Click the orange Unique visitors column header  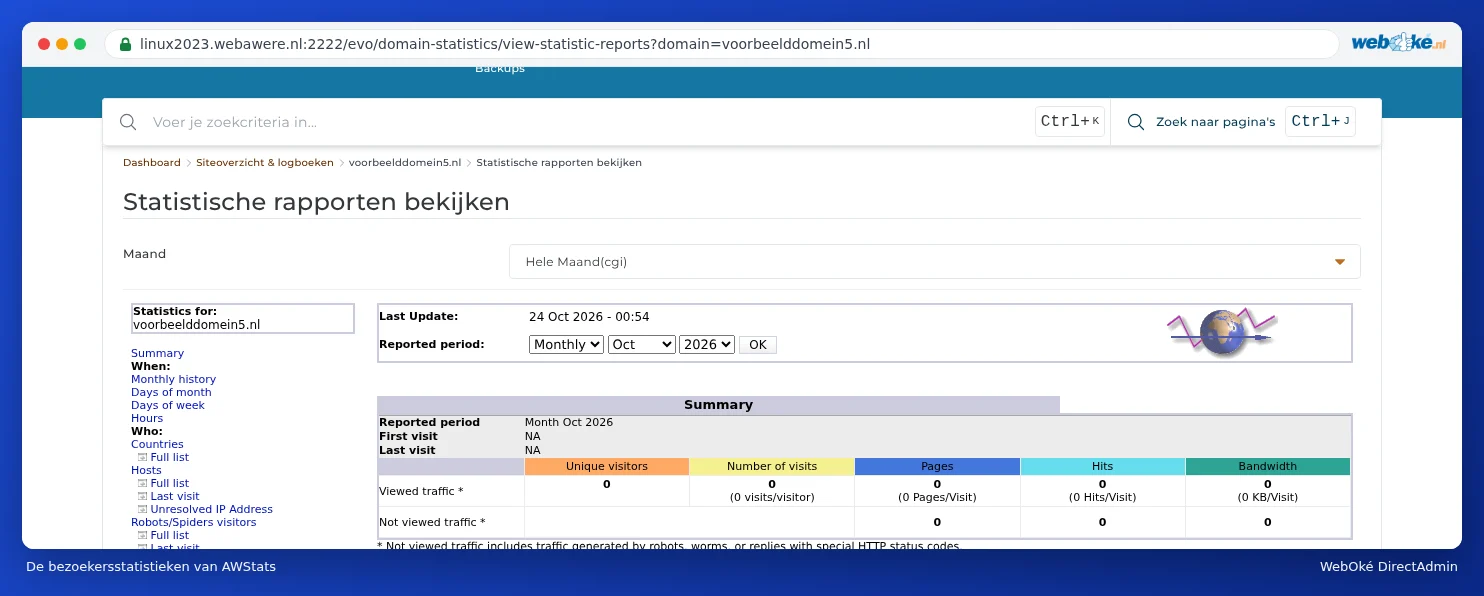607,467
